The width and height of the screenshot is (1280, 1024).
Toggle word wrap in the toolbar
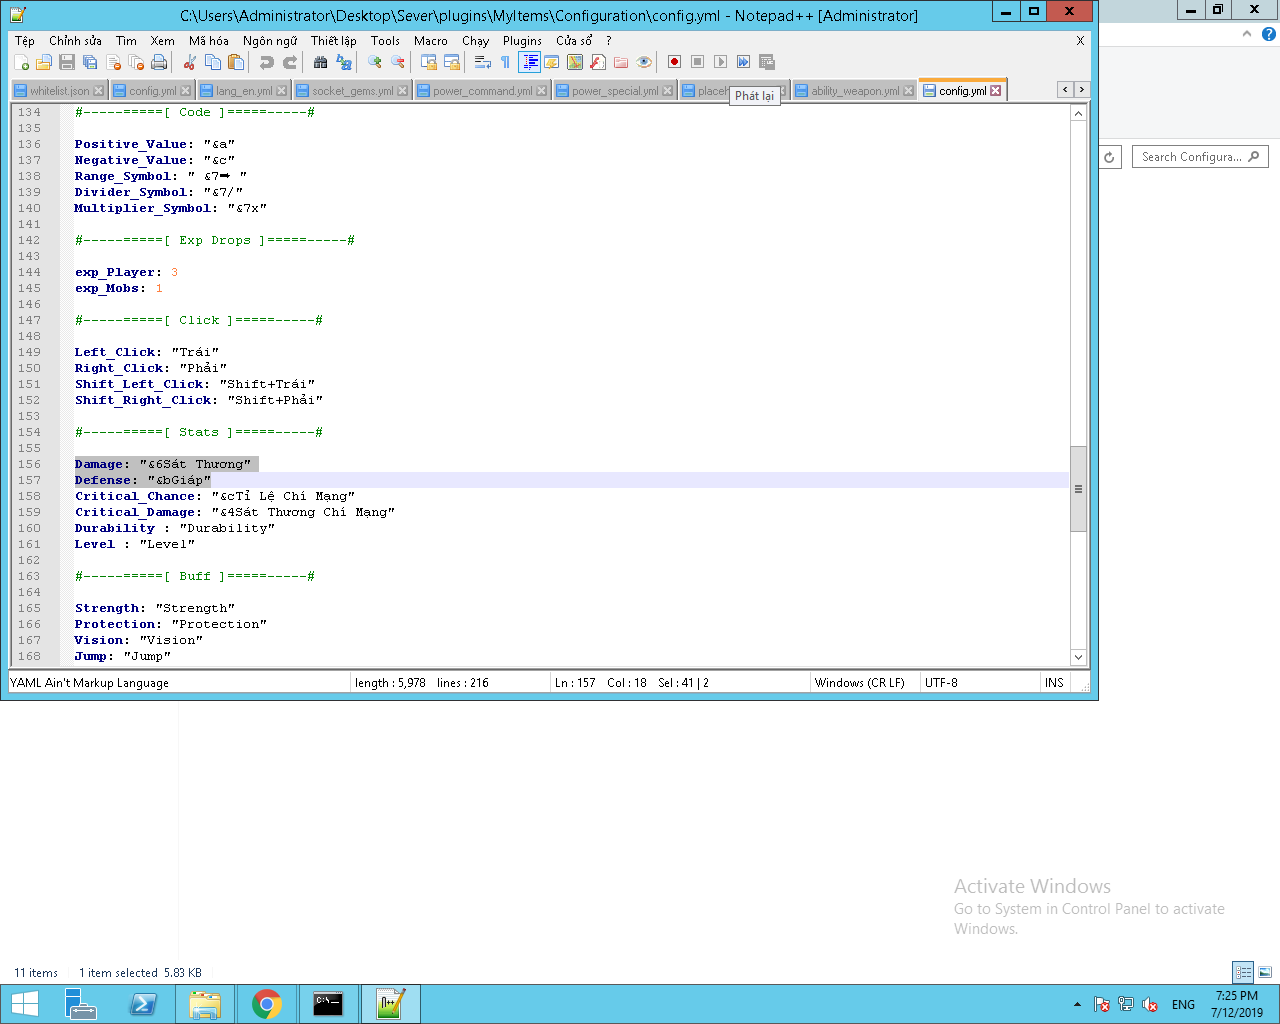482,62
